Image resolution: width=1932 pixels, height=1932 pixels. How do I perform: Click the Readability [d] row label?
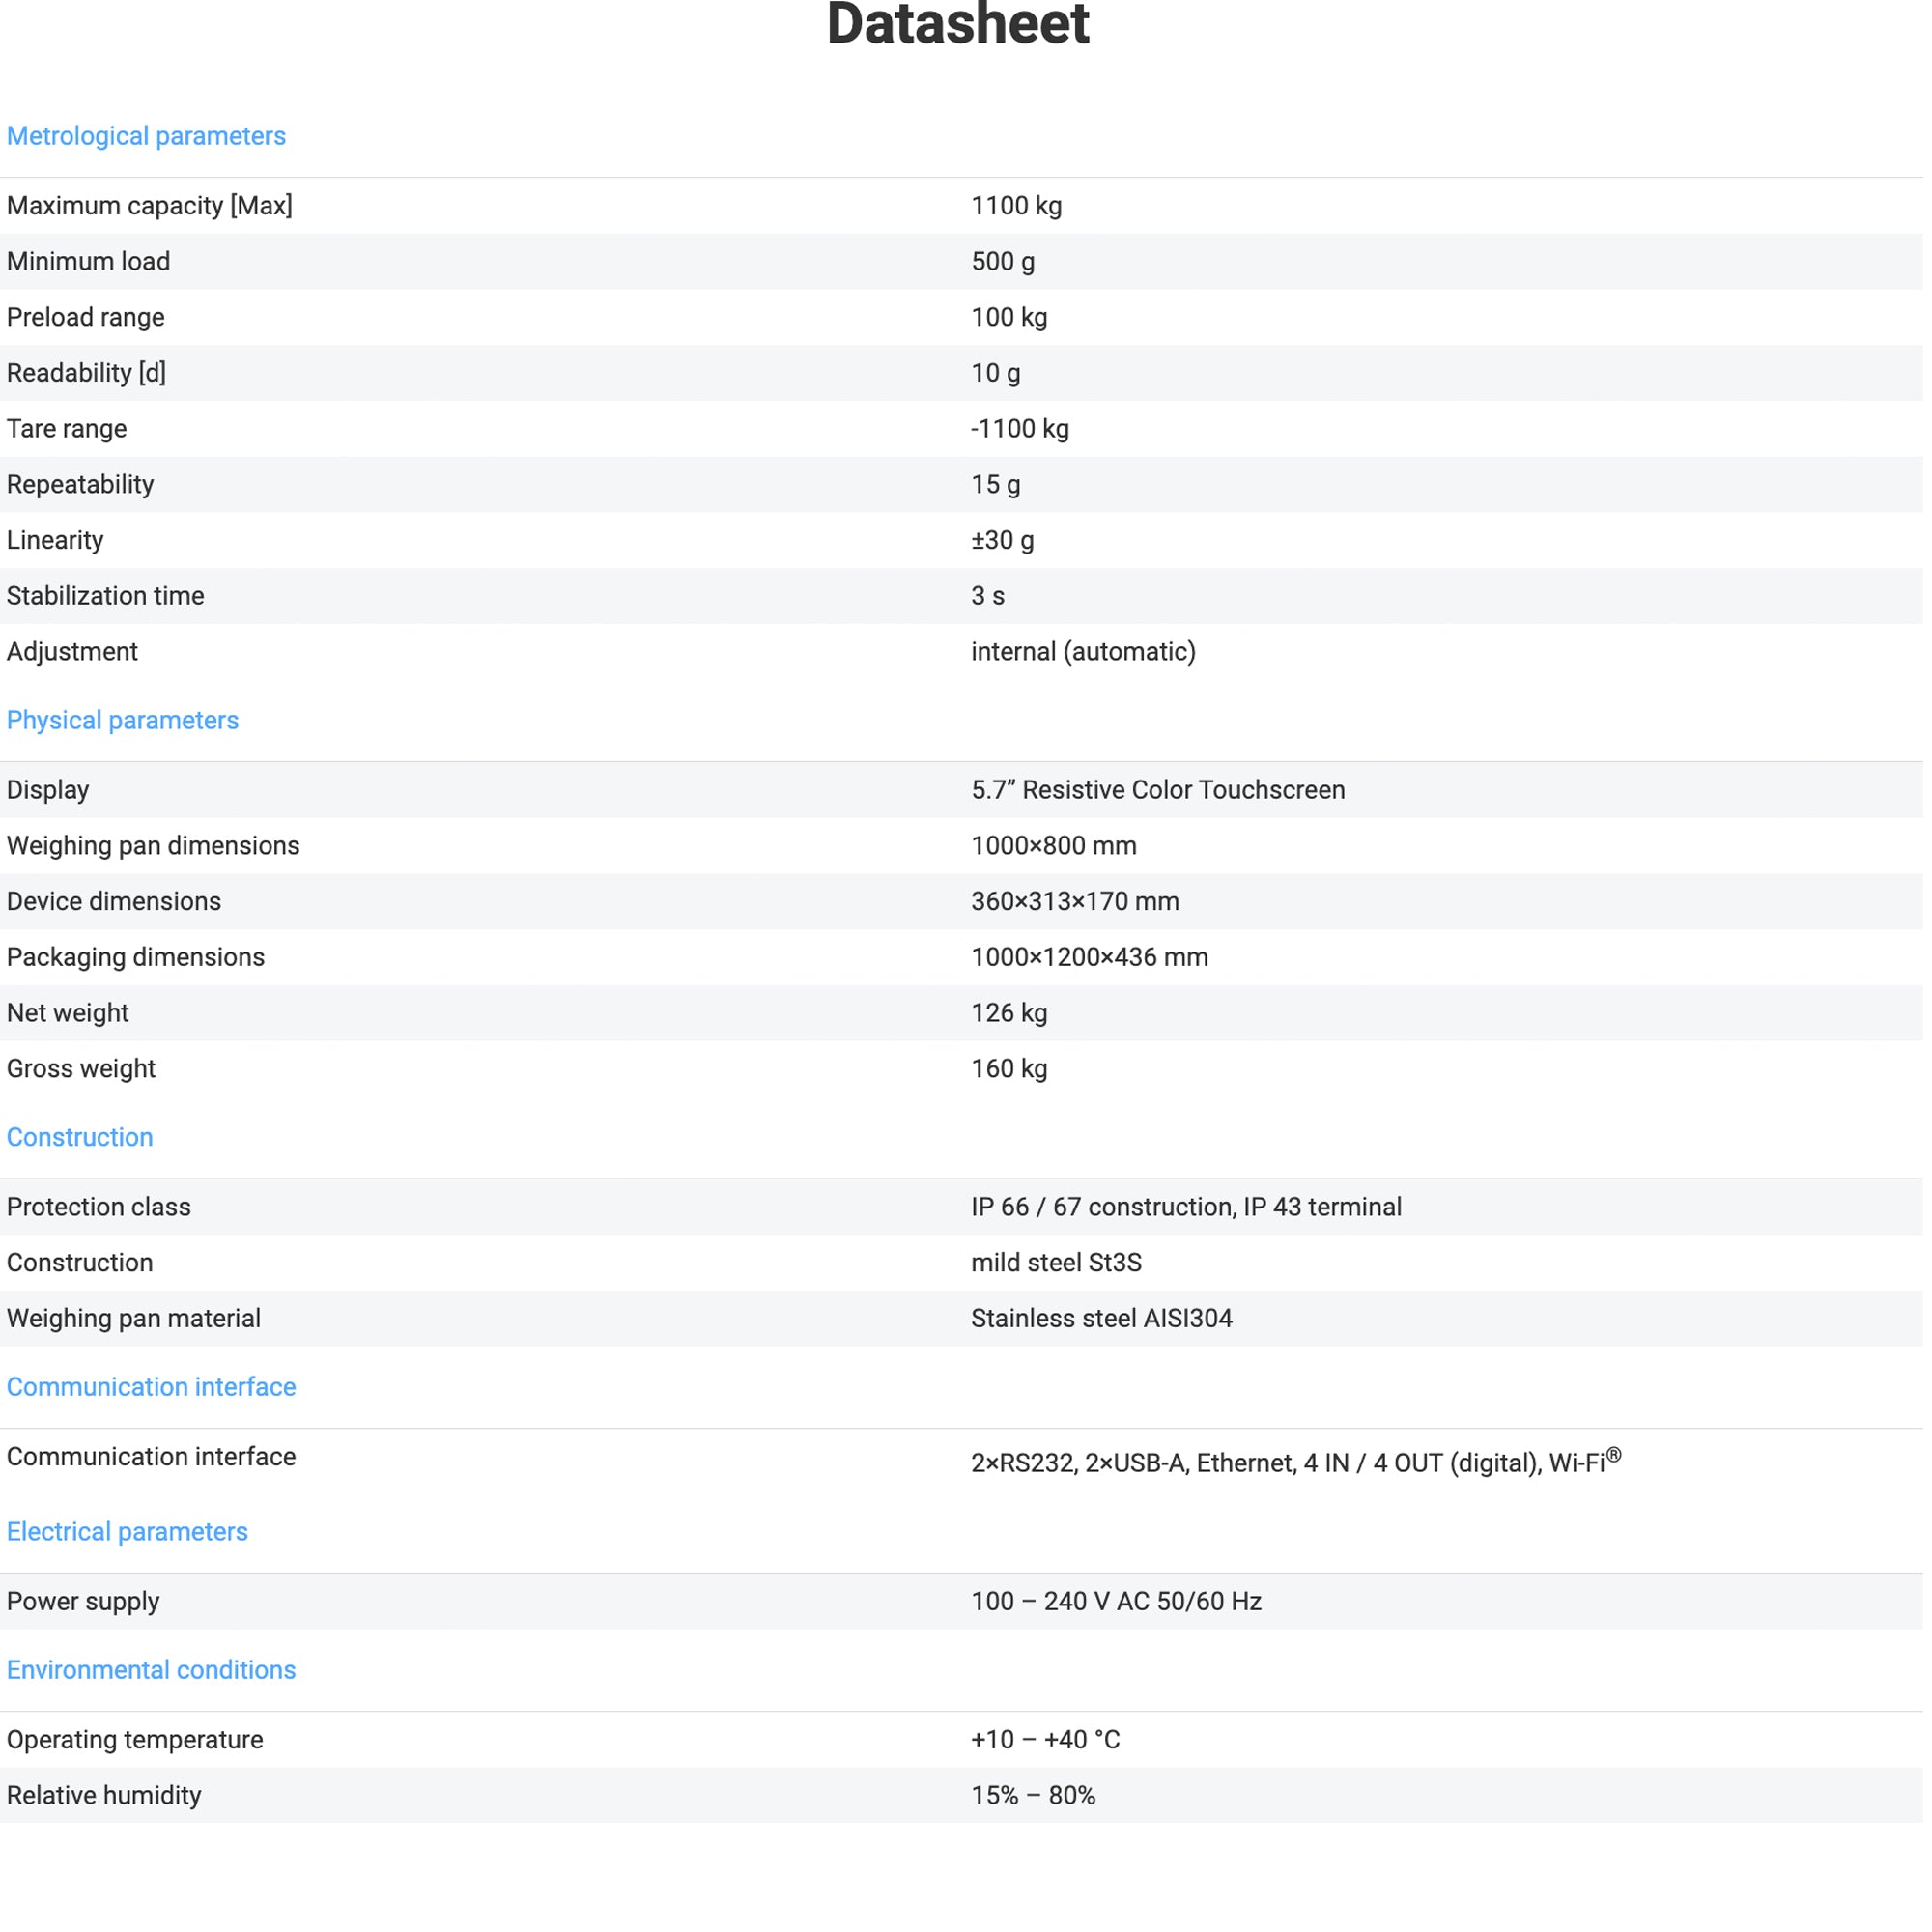click(x=87, y=373)
